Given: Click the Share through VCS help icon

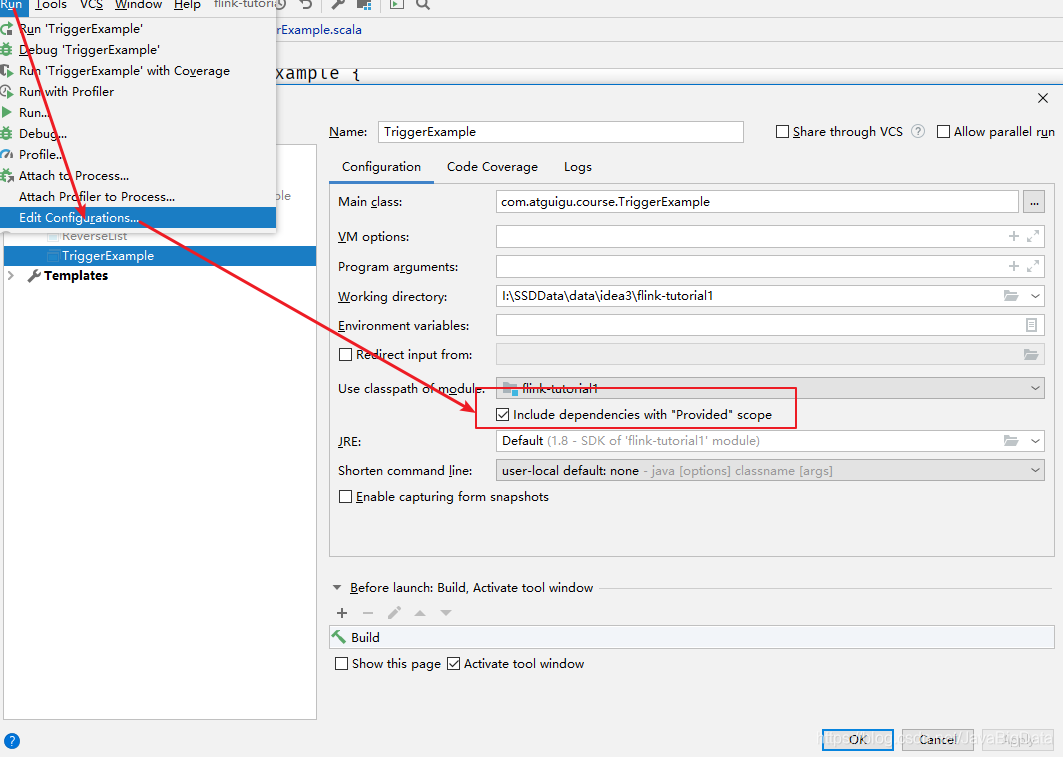Looking at the screenshot, I should click(x=917, y=131).
